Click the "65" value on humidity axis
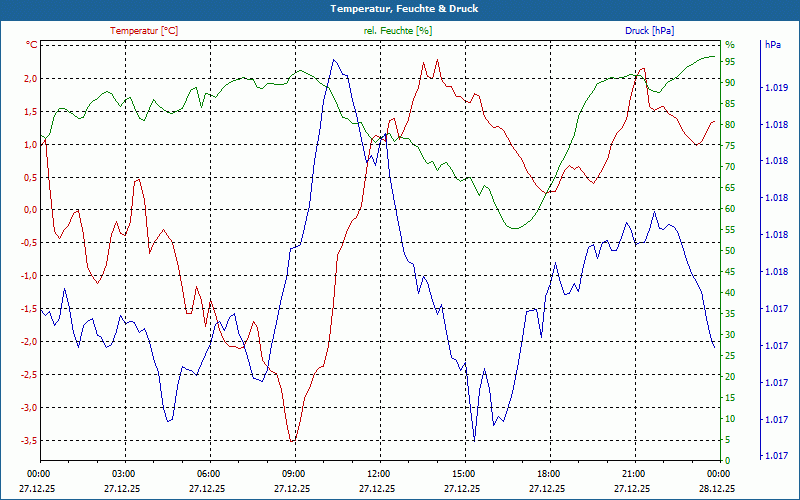The image size is (800, 500). [730, 188]
